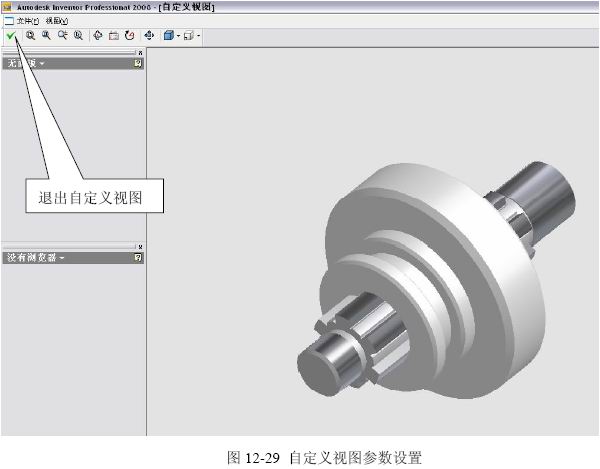The width and height of the screenshot is (600, 469).
Task: Open the dropdown arrow beside the blue cube
Action: click(x=178, y=36)
